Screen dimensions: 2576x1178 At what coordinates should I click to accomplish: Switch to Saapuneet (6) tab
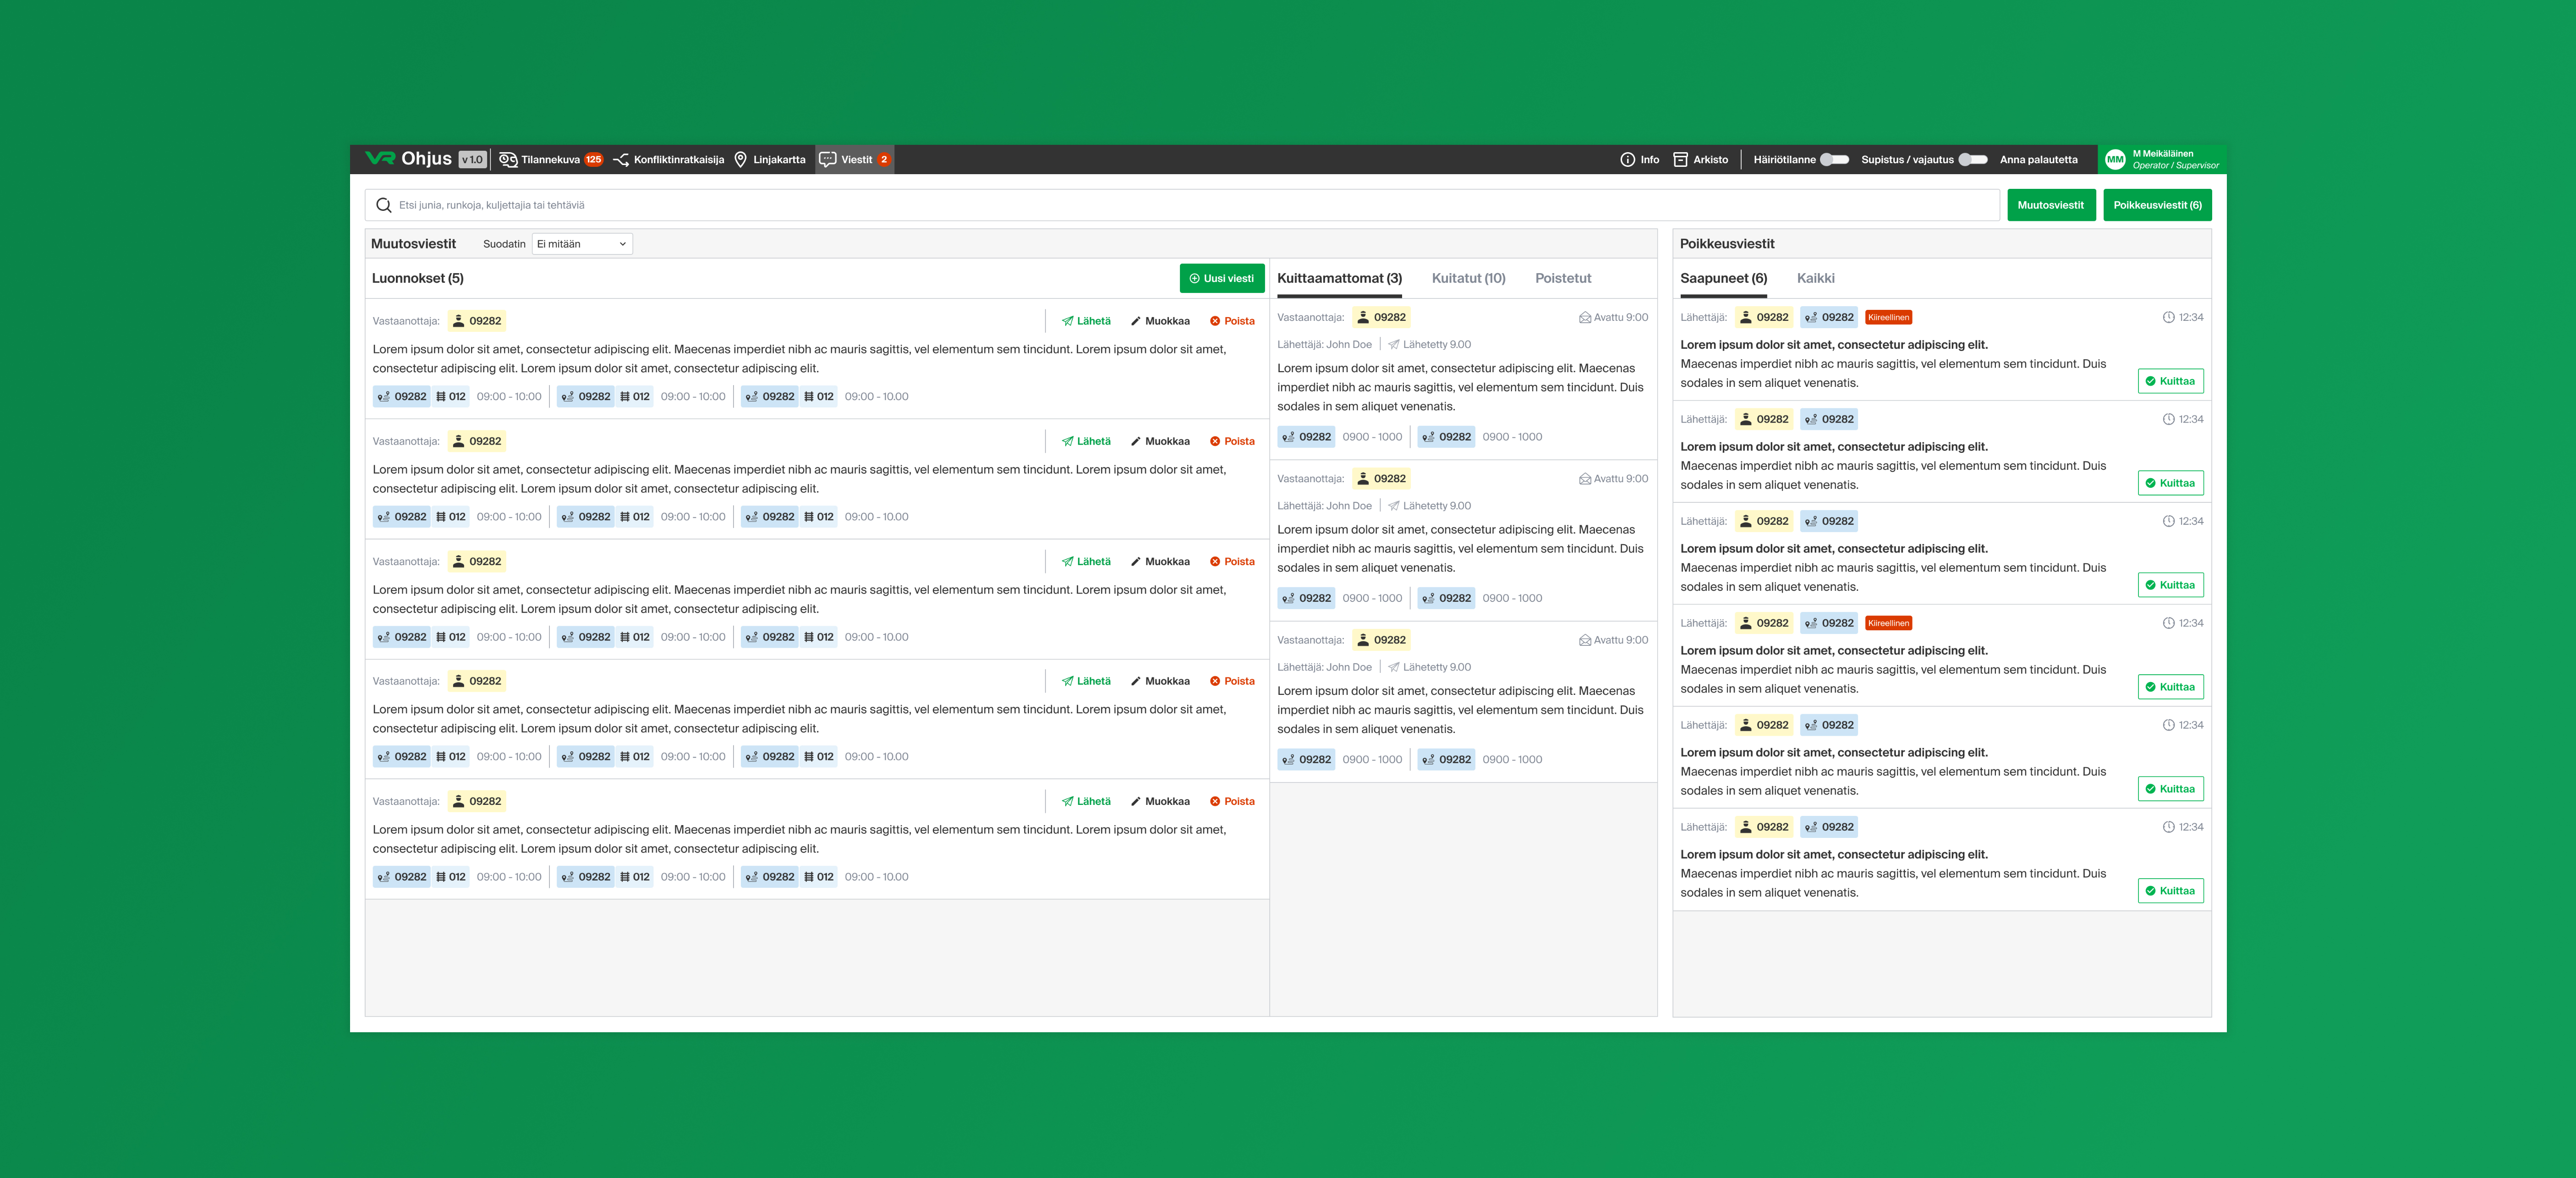point(1723,278)
